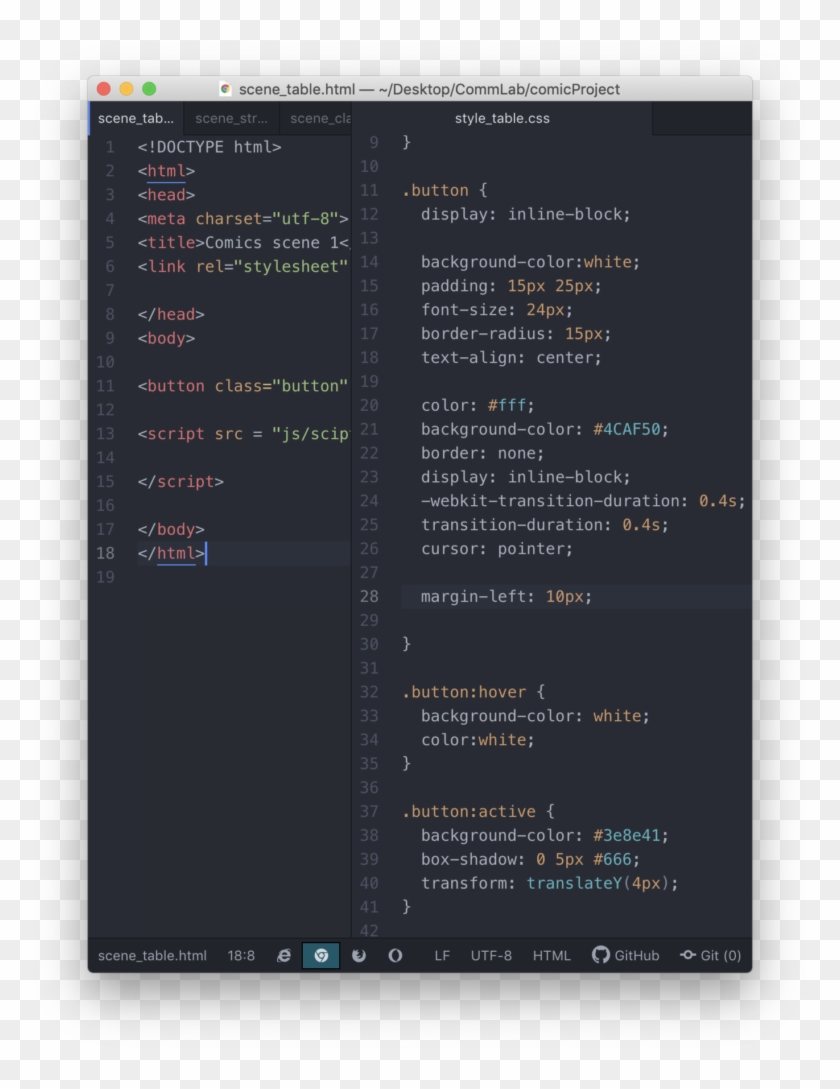This screenshot has width=840, height=1089.
Task: Click scene_table.html file name in status bar
Action: pos(152,955)
